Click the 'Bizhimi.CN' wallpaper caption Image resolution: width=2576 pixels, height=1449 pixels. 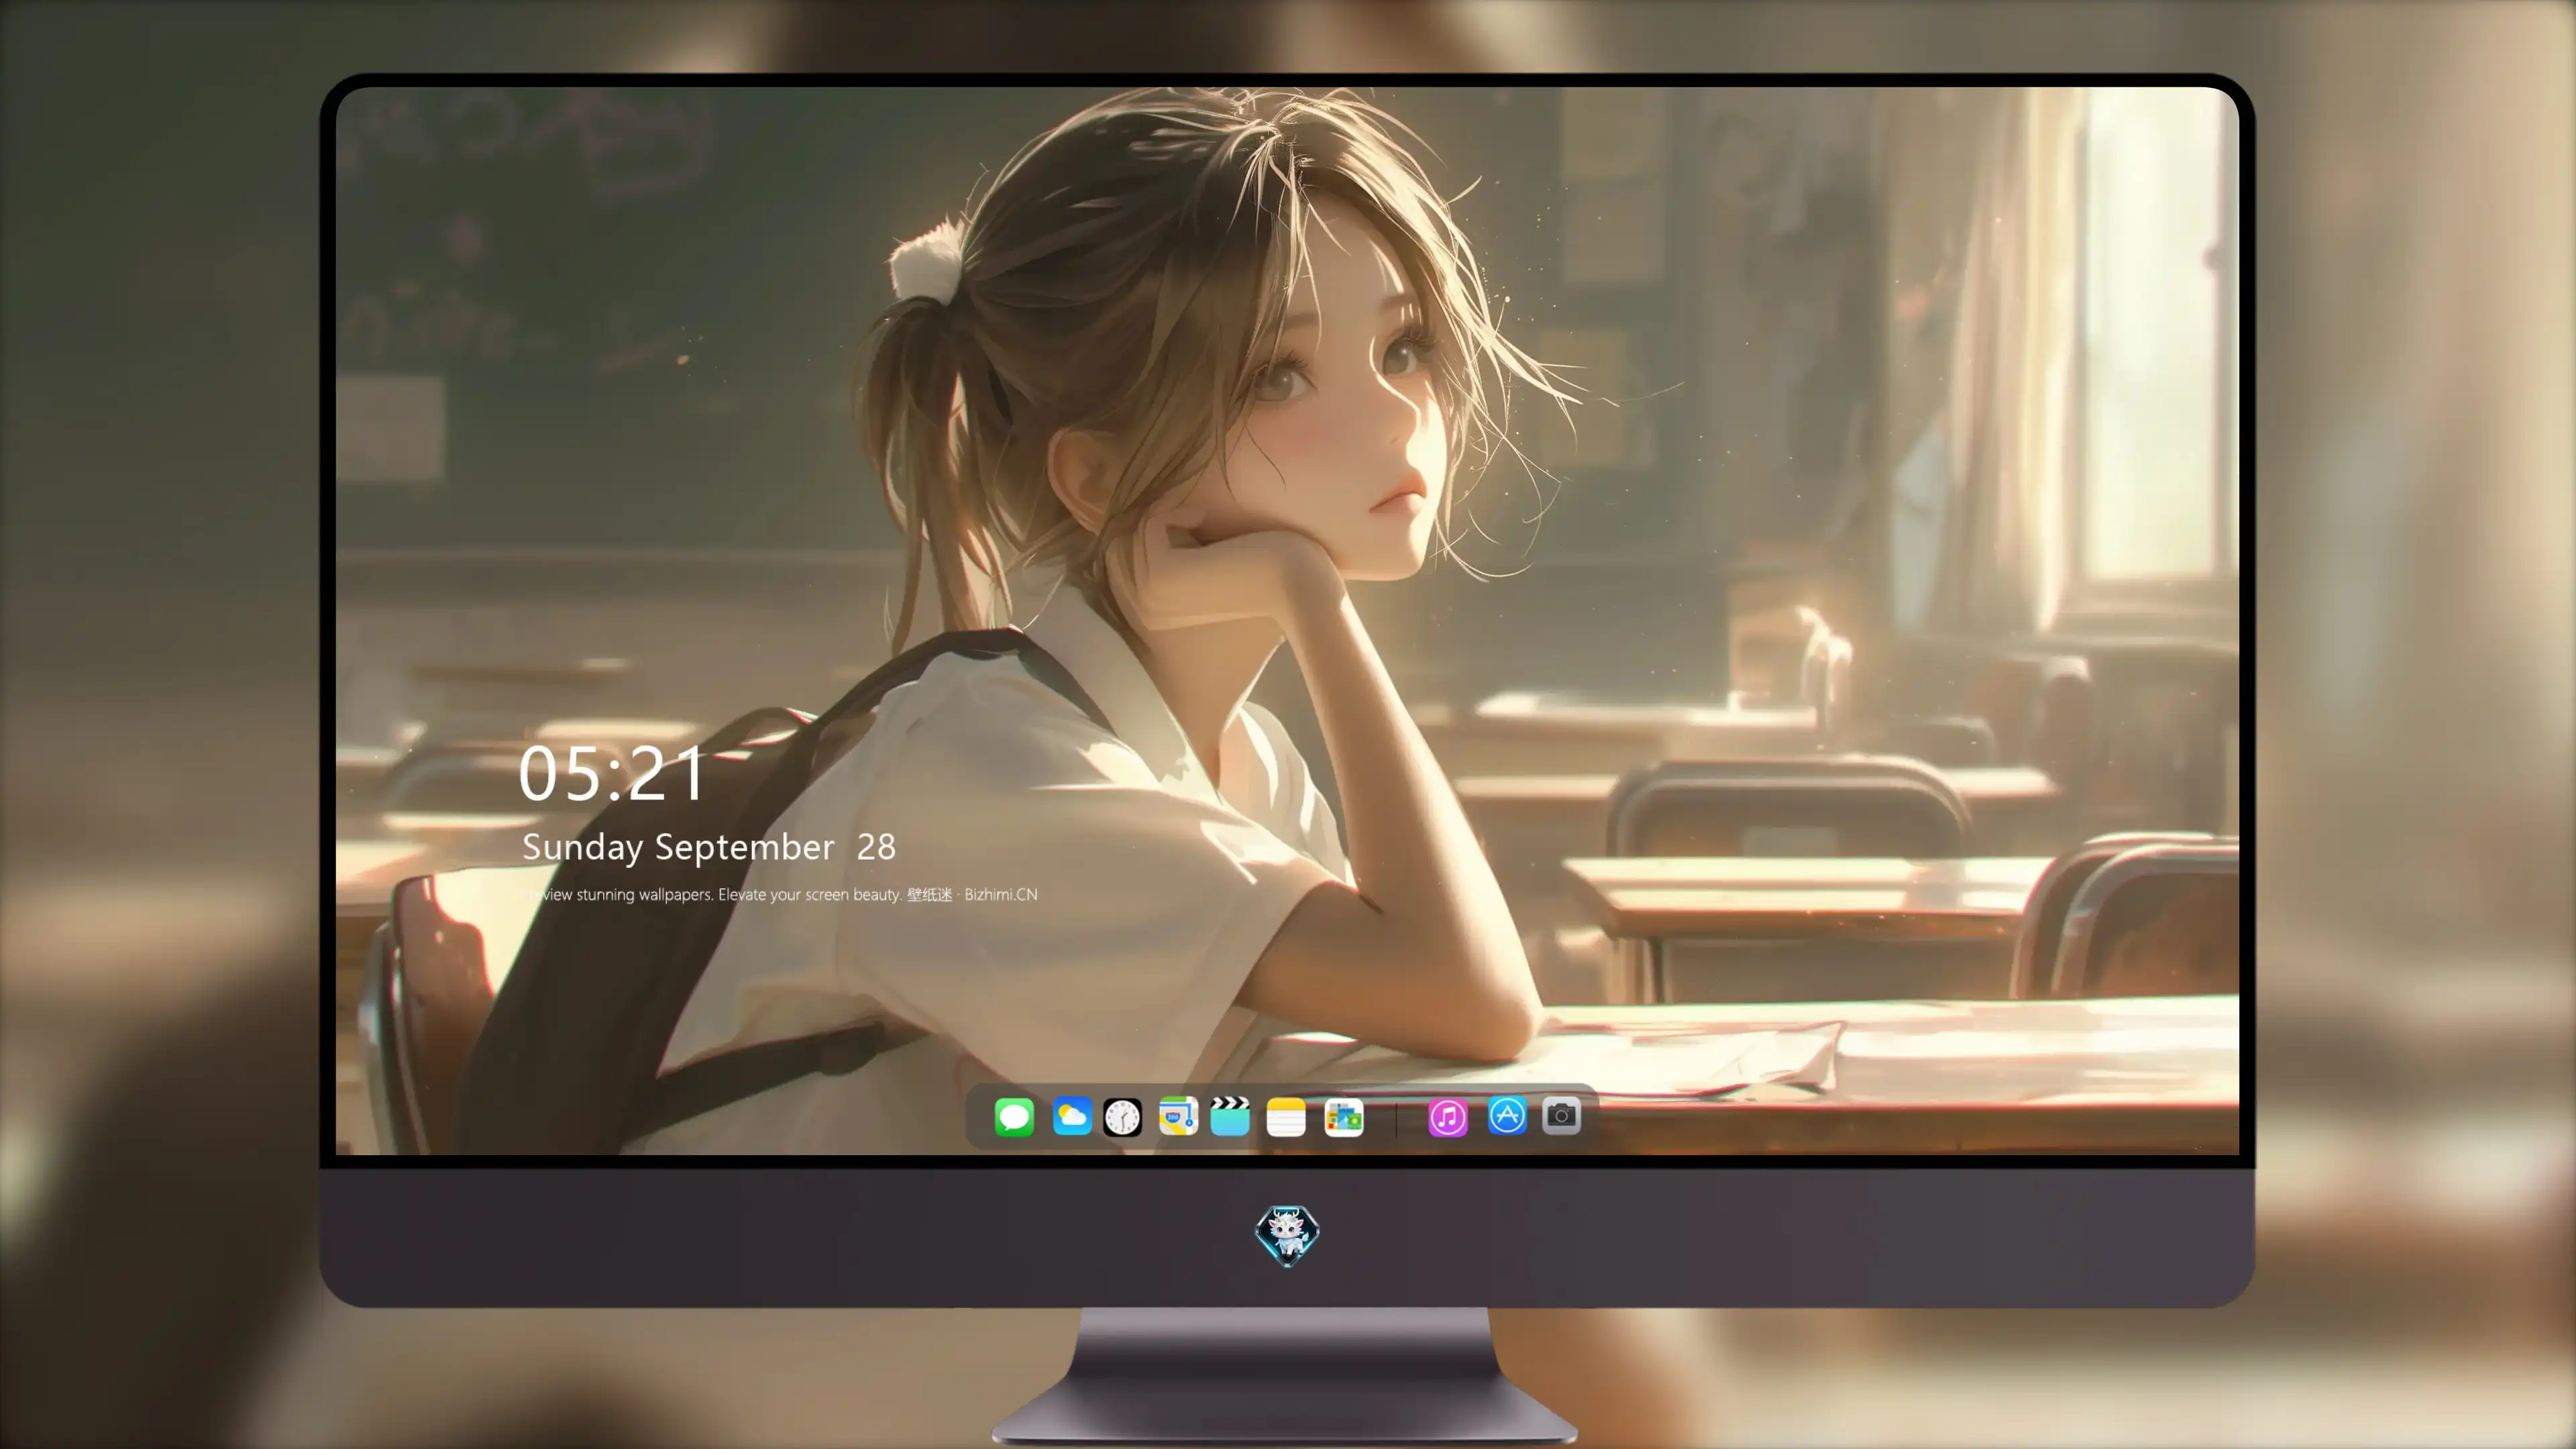tap(1001, 894)
